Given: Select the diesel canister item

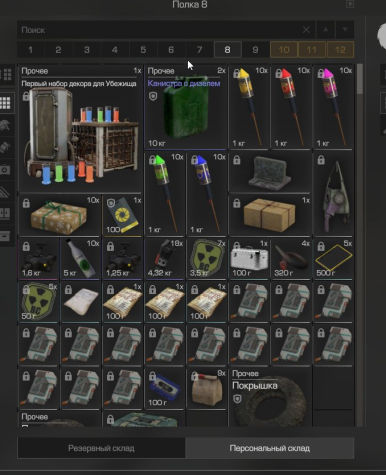Looking at the screenshot, I should pos(186,107).
